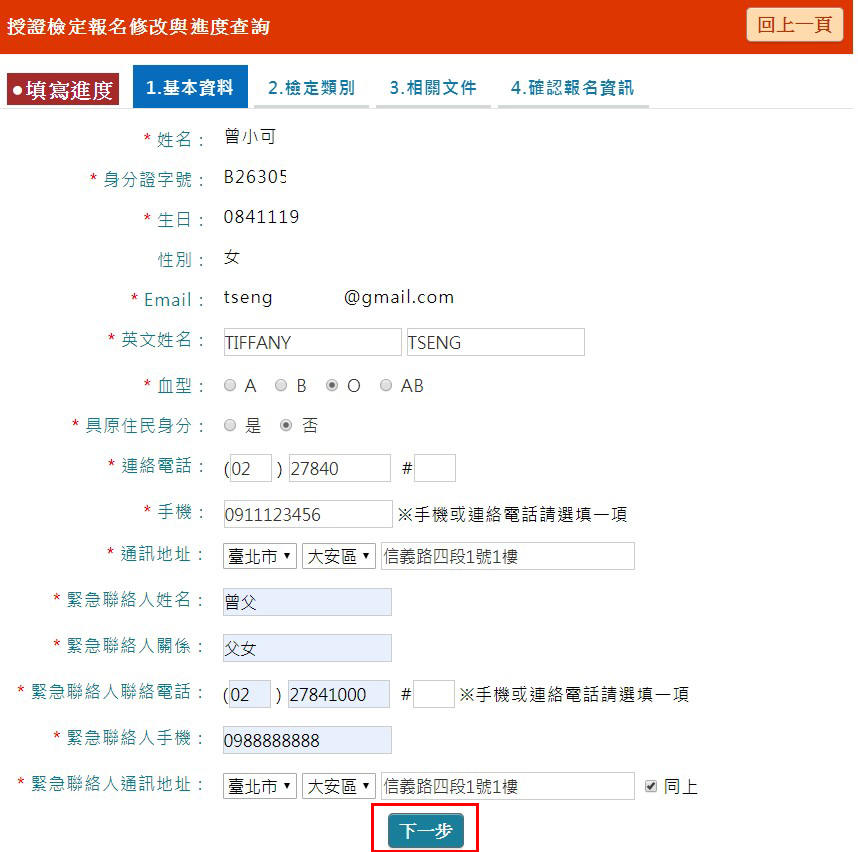The image size is (858, 852).
Task: Click the name value 曾小可
Action: 250,136
